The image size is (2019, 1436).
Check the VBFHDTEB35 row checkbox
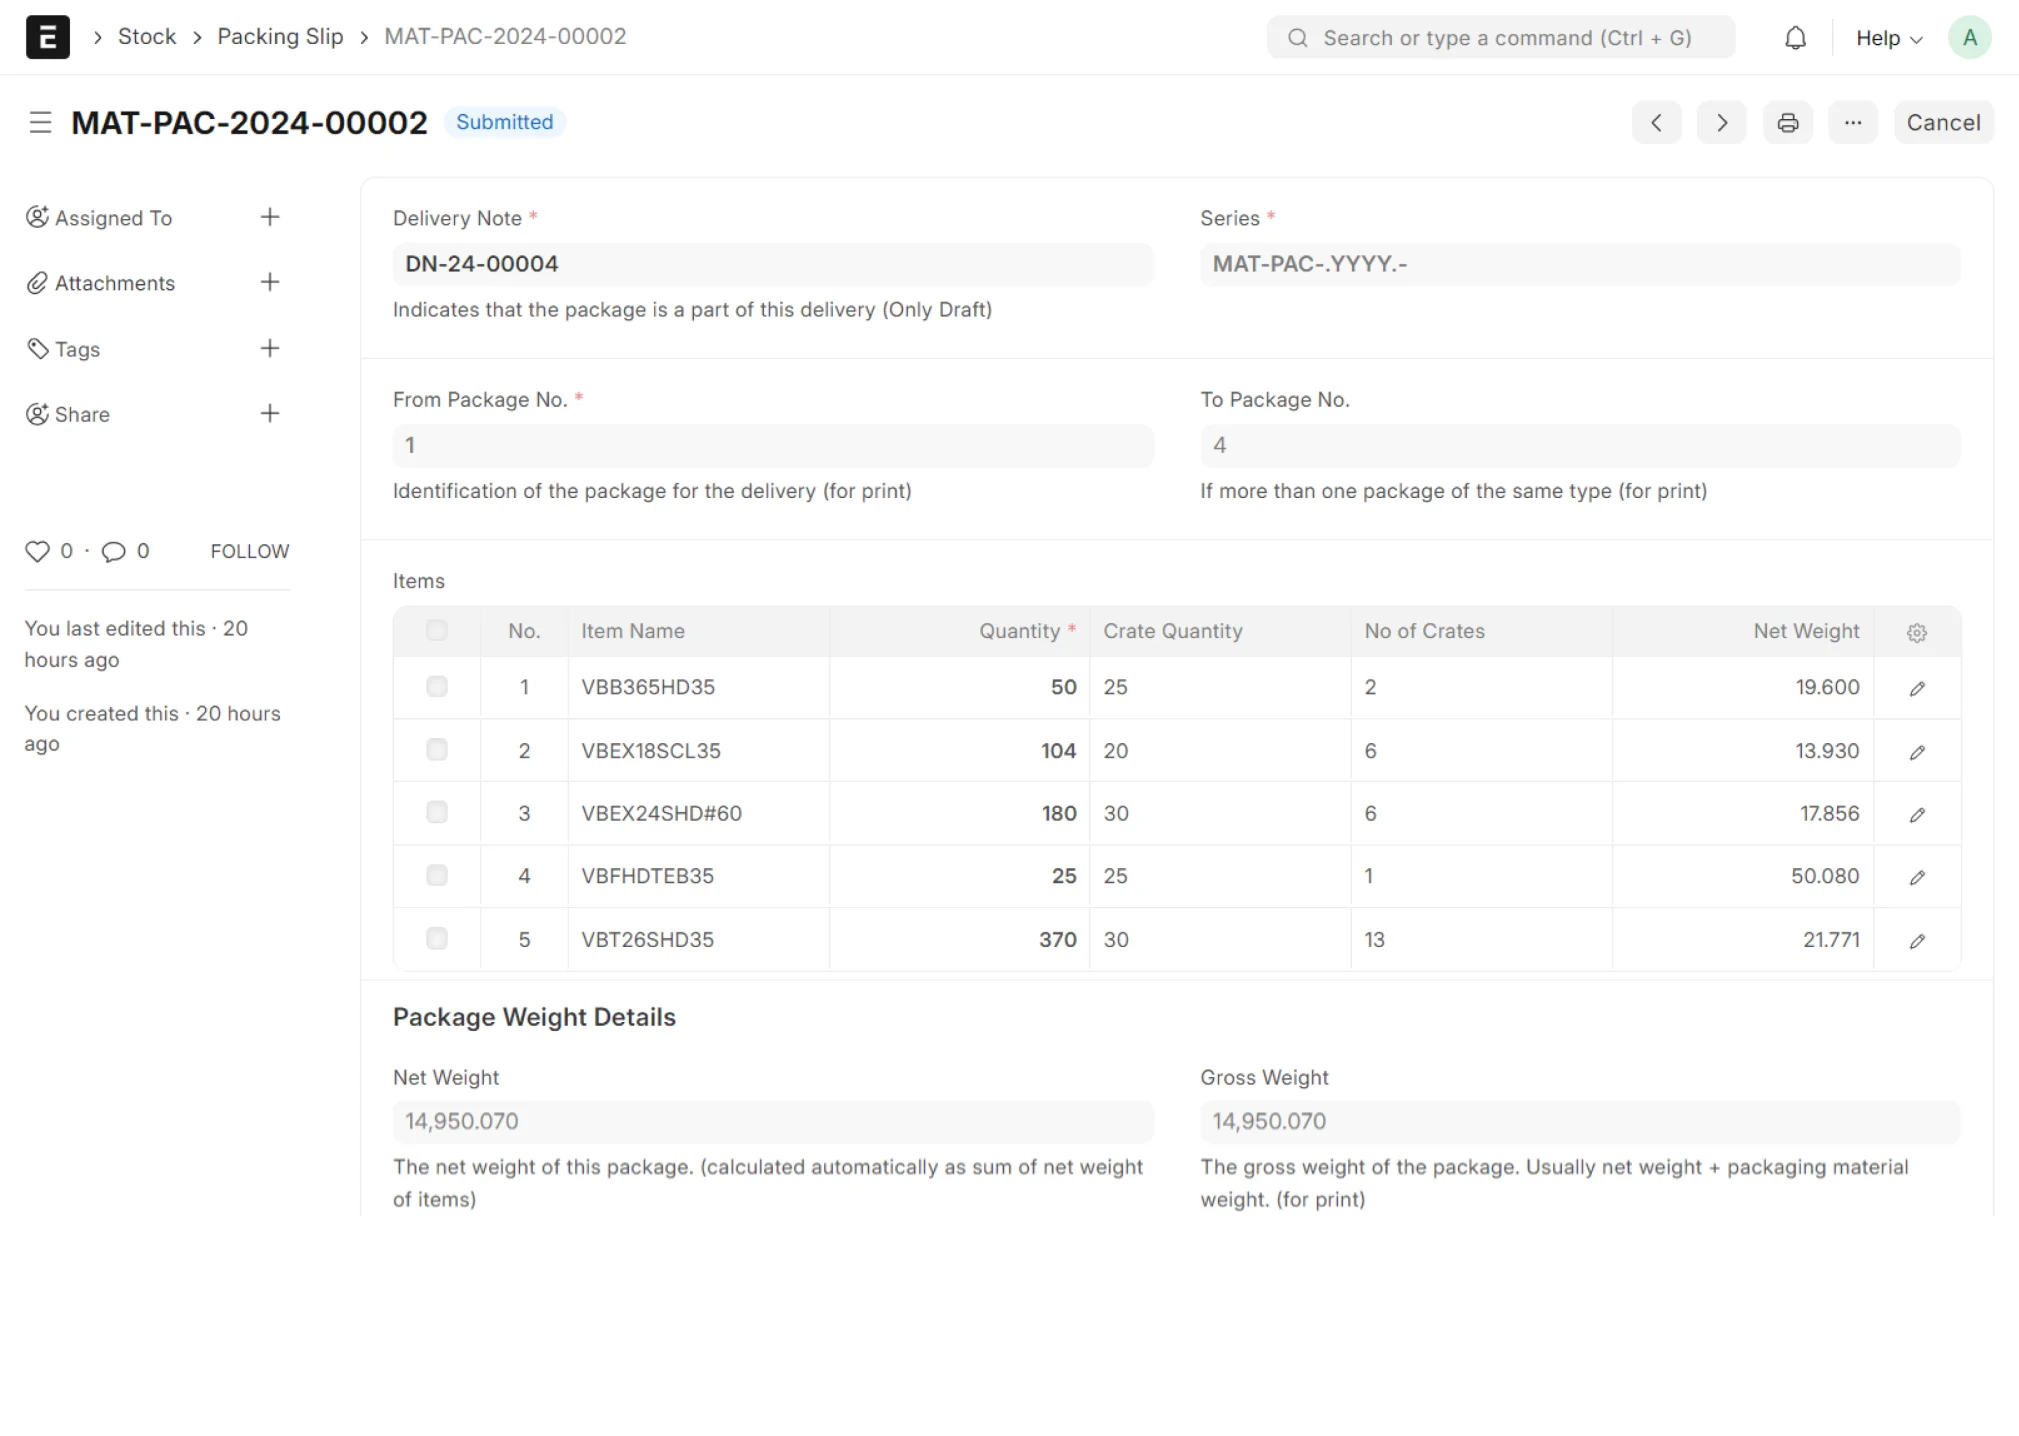click(x=436, y=876)
